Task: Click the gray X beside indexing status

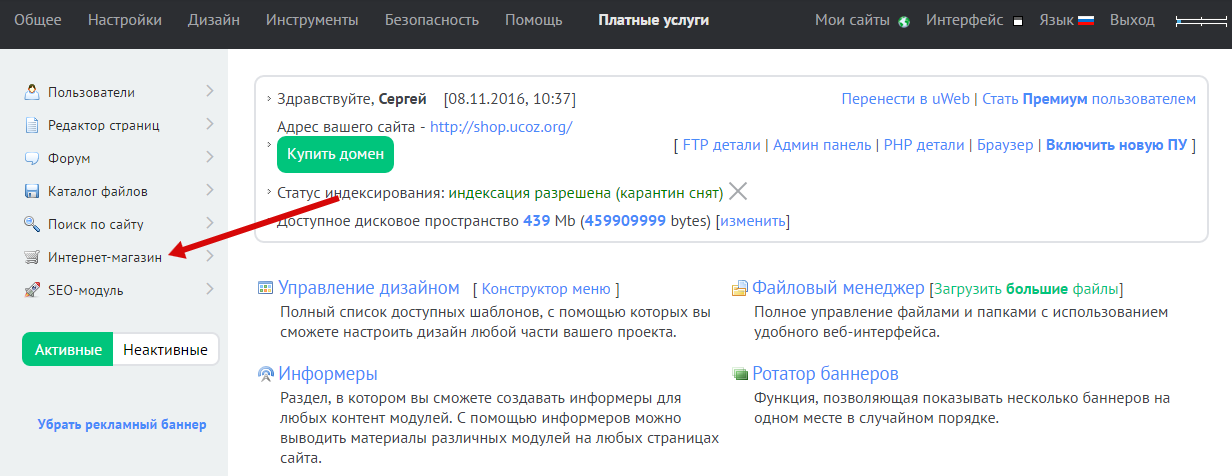Action: 738,191
